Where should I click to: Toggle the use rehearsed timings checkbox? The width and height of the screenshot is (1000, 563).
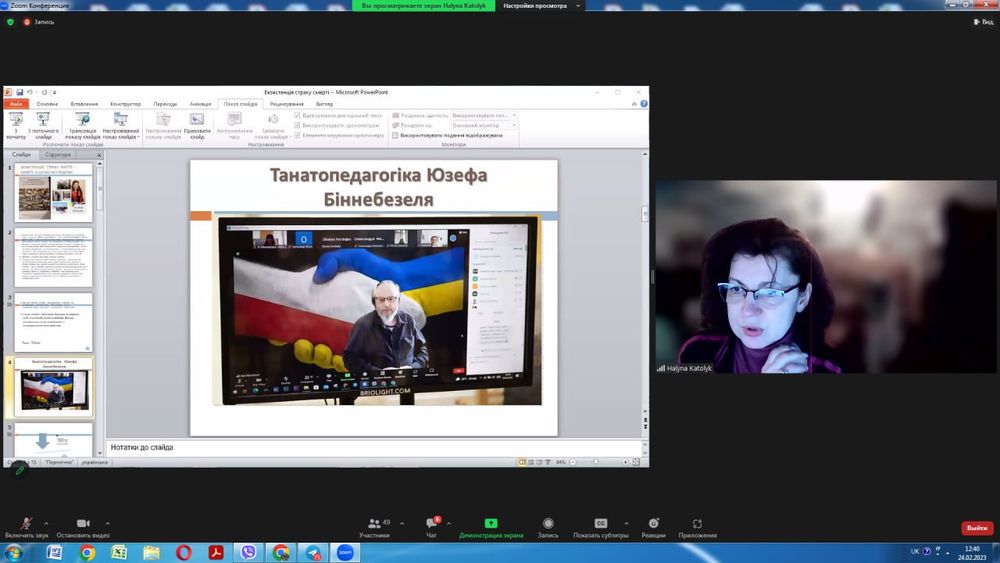coord(297,125)
